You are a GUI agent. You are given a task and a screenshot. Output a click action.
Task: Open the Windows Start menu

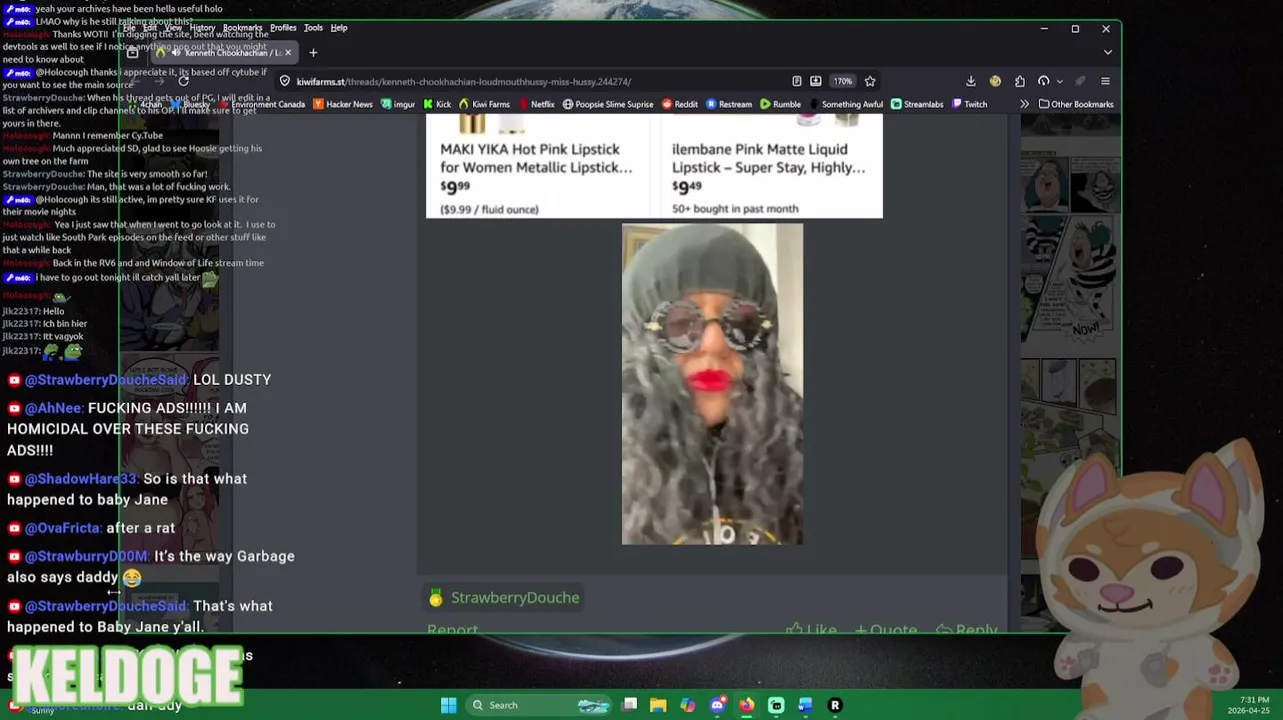[x=449, y=705]
